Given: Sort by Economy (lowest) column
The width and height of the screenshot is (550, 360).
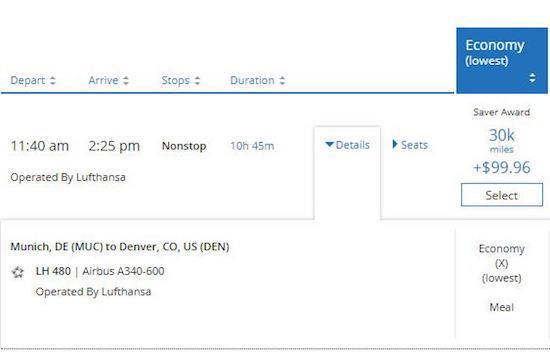Looking at the screenshot, I should pyautogui.click(x=502, y=61).
